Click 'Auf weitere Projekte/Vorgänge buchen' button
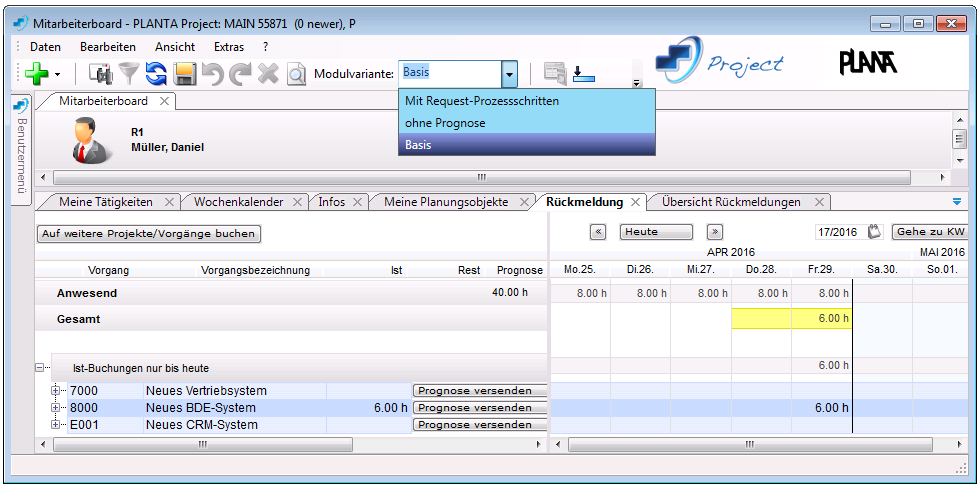The height and width of the screenshot is (486, 980). [x=149, y=234]
